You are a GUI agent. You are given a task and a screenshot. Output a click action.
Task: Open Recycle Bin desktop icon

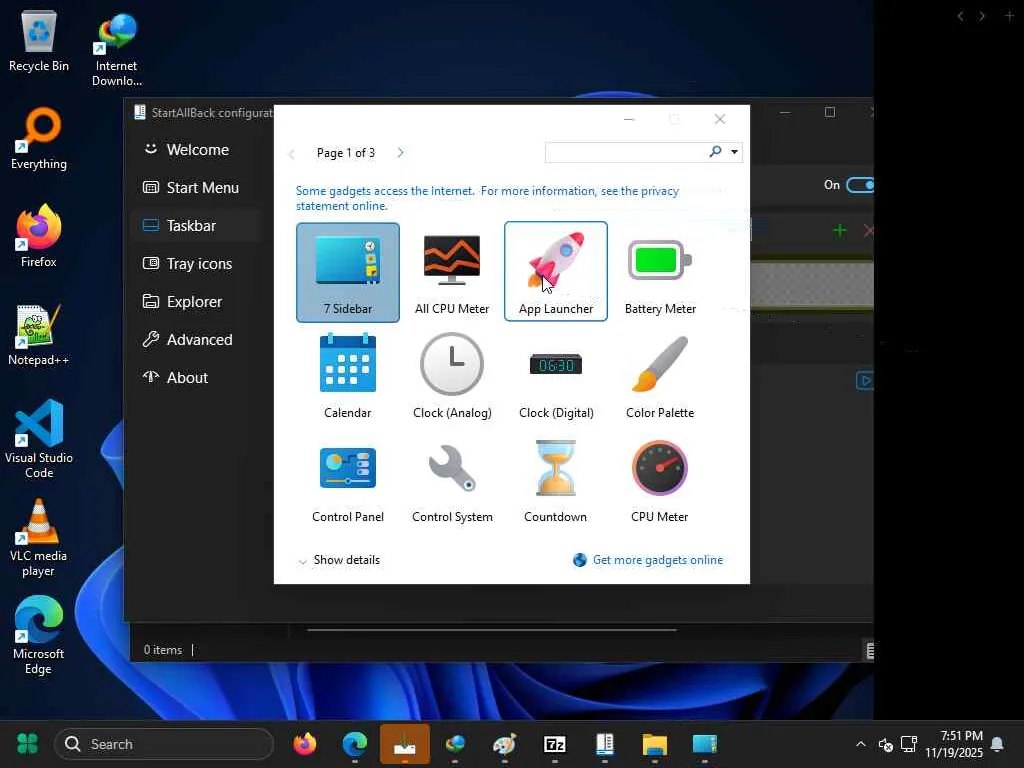coord(39,40)
